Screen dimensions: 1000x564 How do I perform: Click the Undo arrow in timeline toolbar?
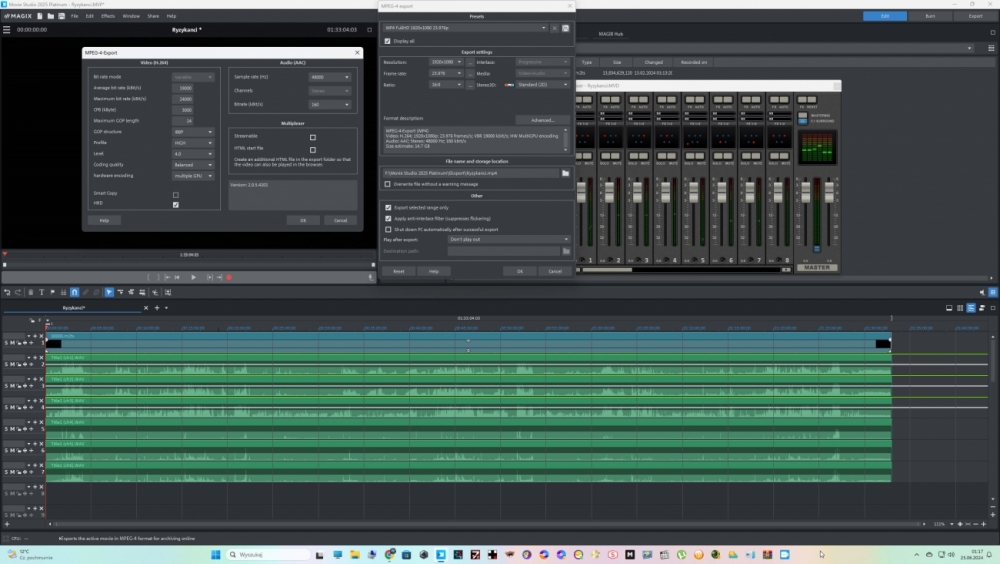point(7,293)
